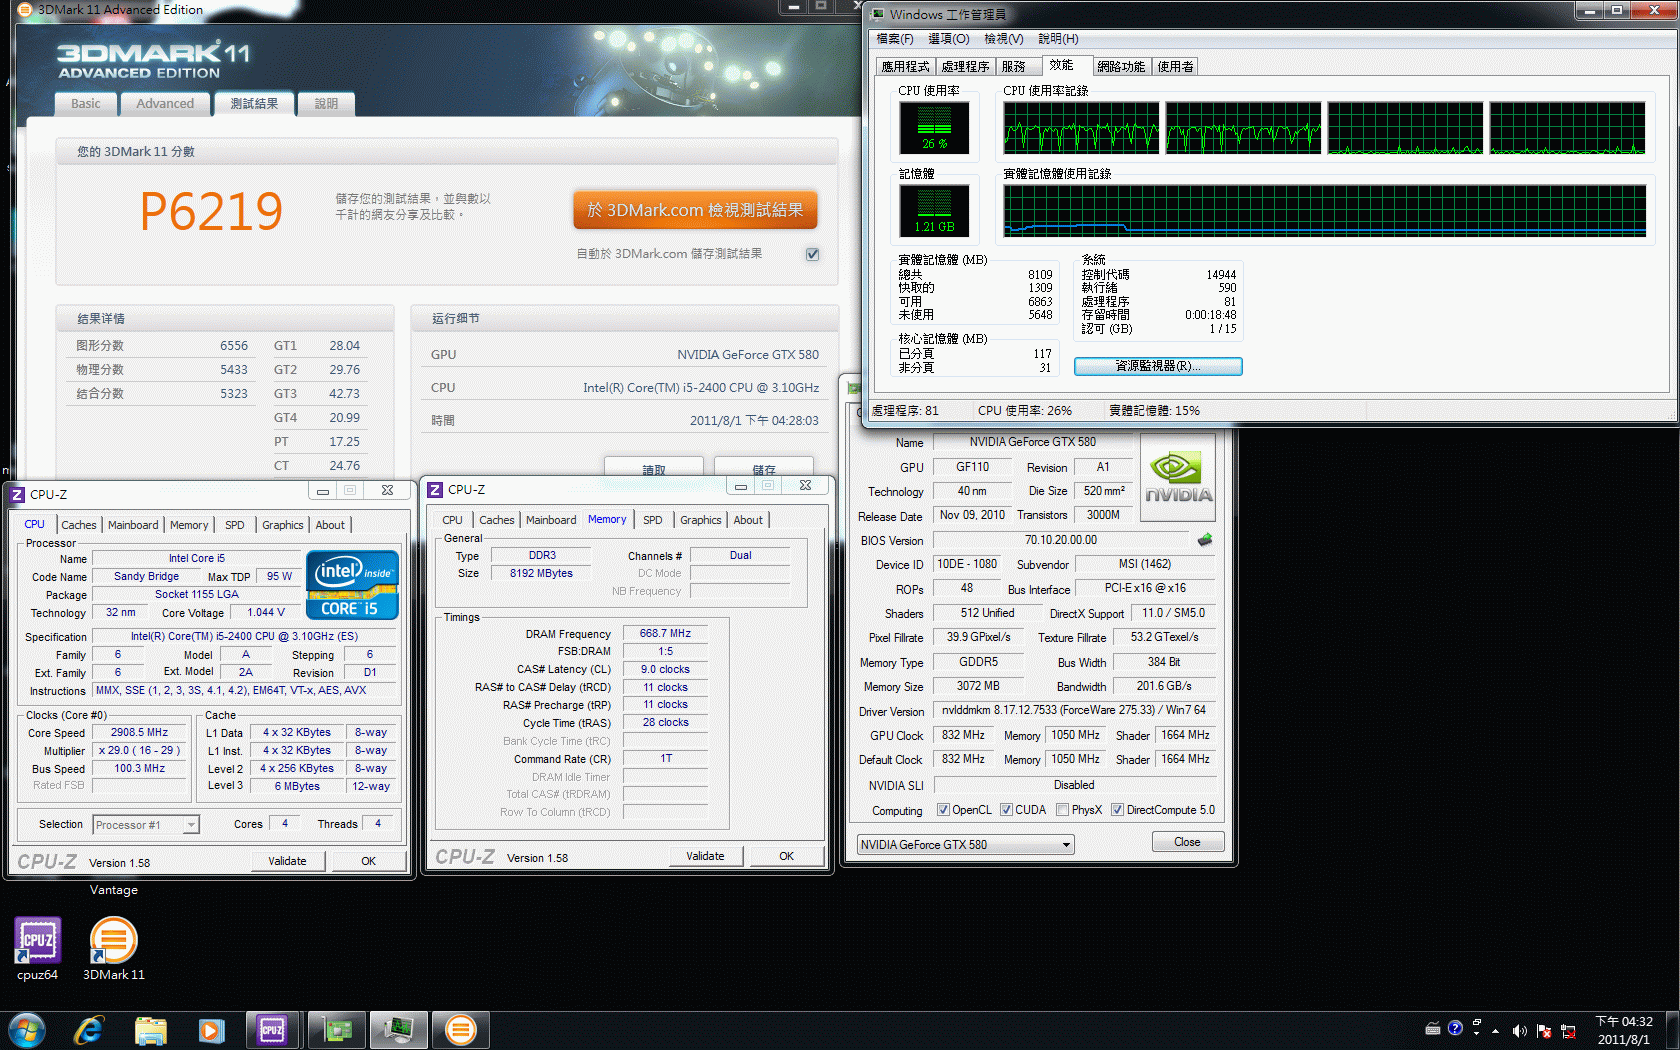Click the GPU-Z BIOS save chip icon
The image size is (1680, 1050).
coord(1205,540)
